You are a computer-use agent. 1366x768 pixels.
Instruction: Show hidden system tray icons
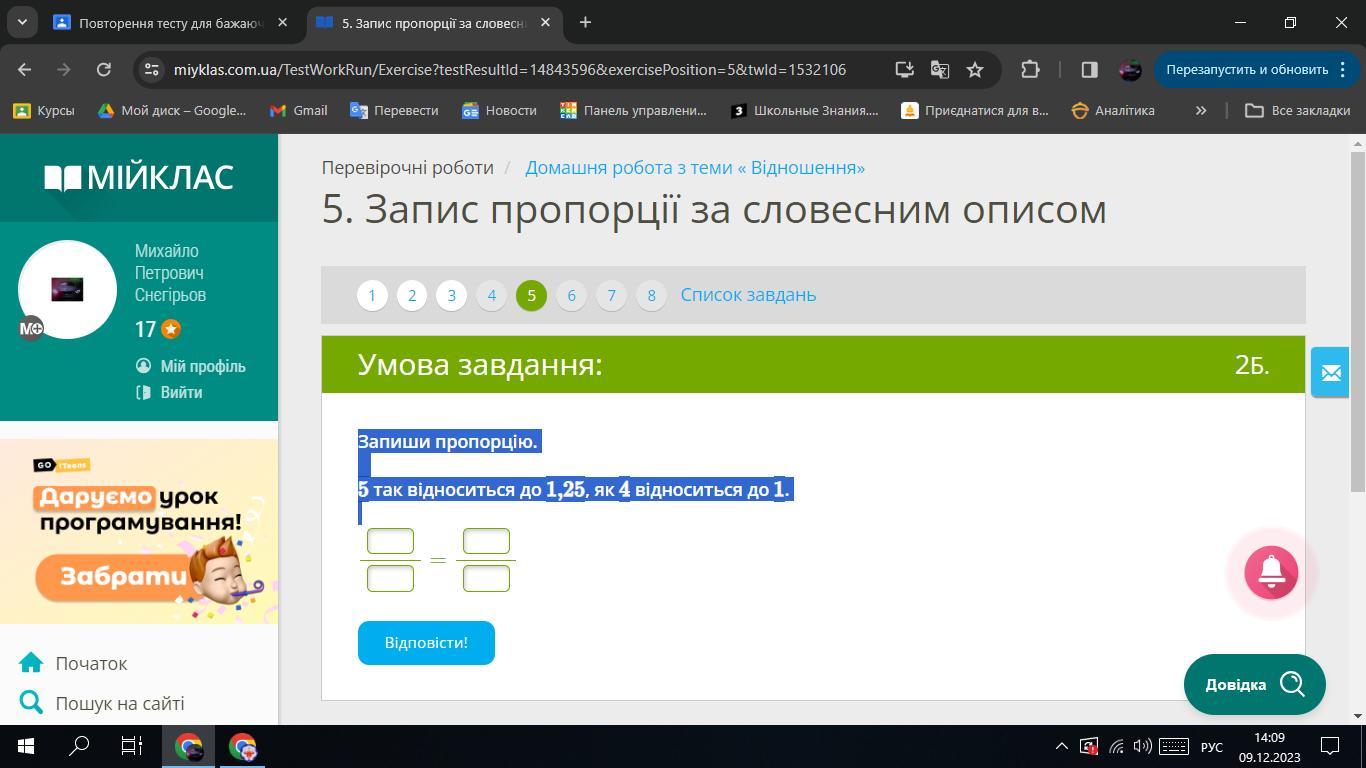coord(1061,746)
